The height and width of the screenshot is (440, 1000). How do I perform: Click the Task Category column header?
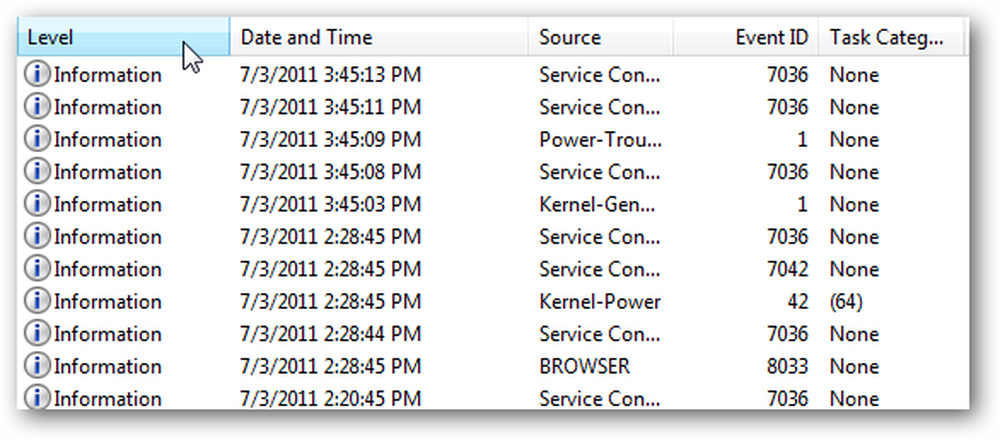[890, 38]
